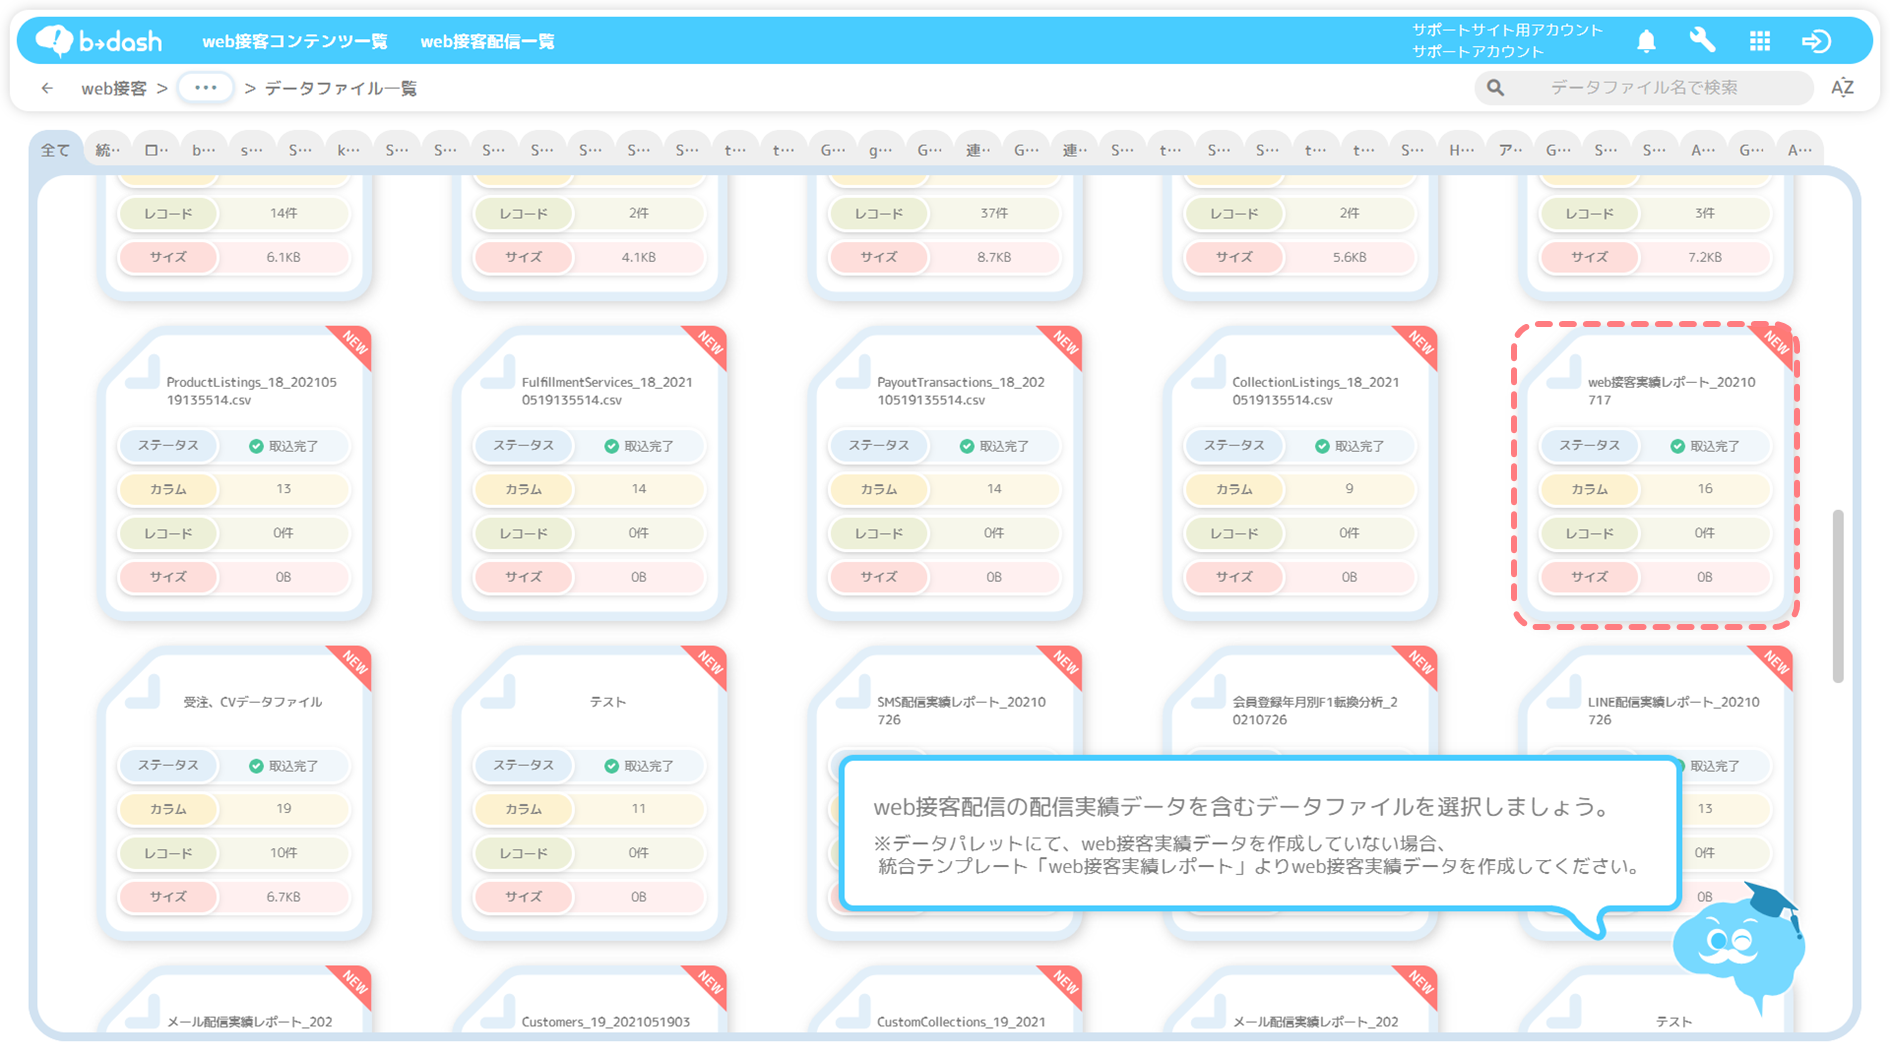Click the 7.2KB size value
Screen dimensions: 1890x1063
(x=1704, y=257)
